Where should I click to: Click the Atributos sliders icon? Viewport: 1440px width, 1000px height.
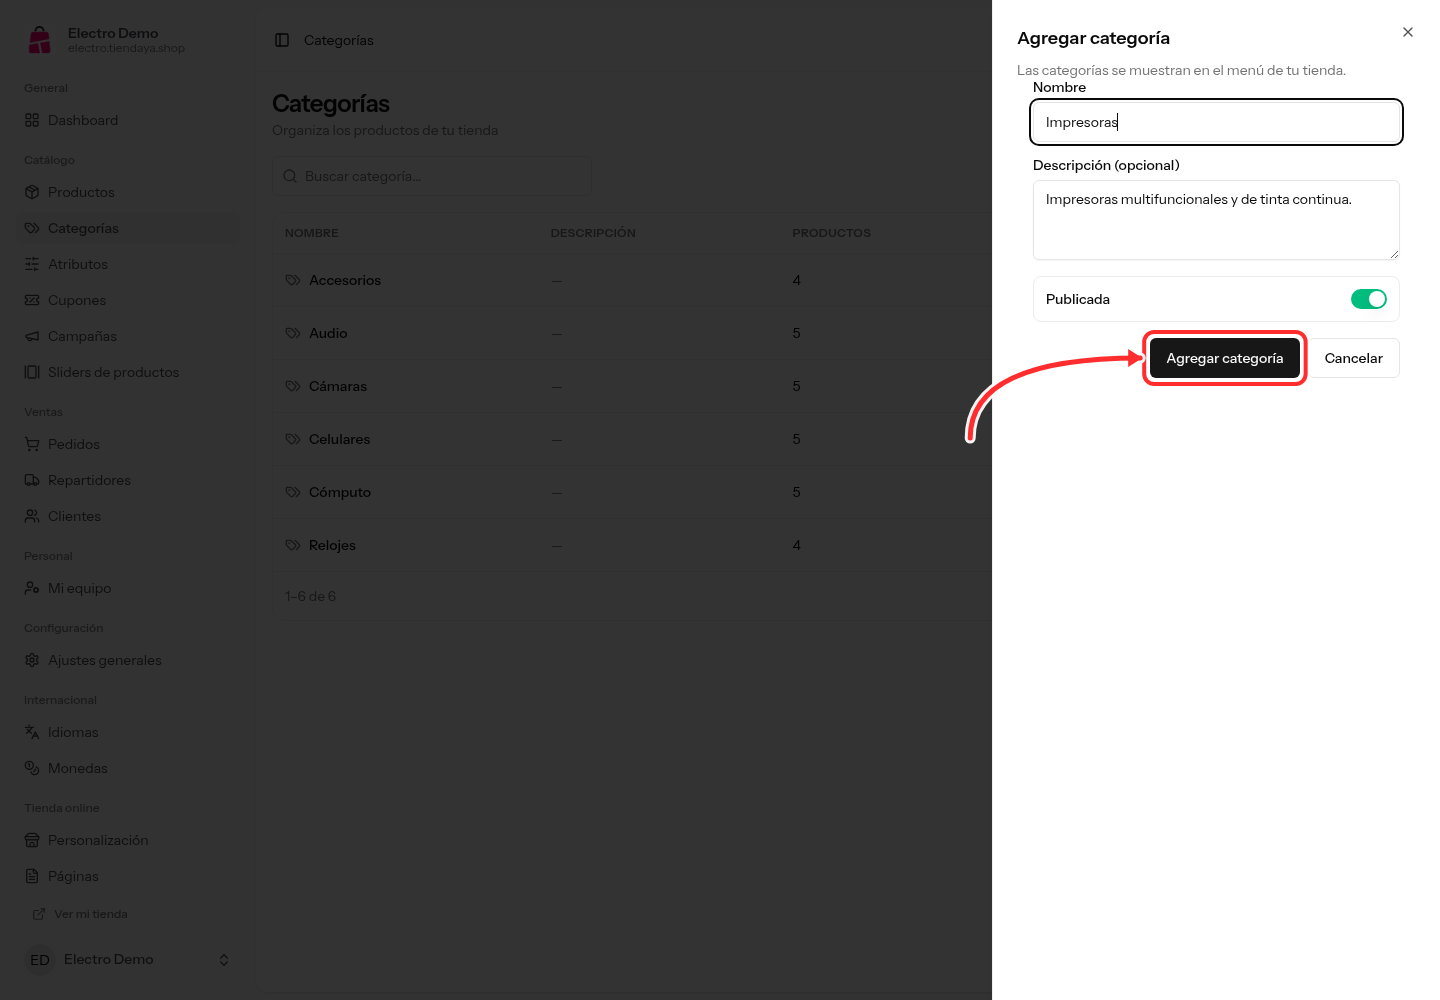(32, 264)
